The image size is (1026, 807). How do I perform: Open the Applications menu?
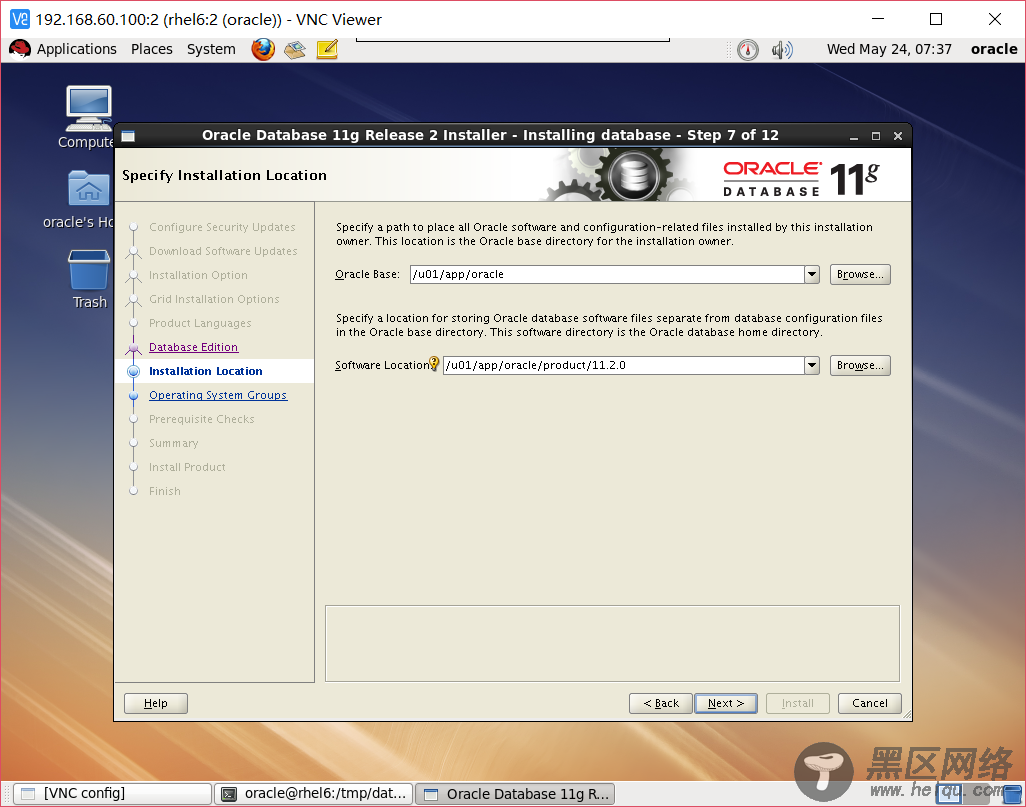77,49
